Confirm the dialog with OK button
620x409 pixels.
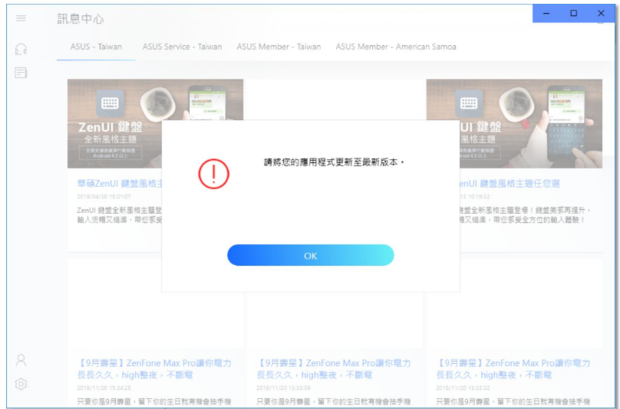[x=310, y=255]
